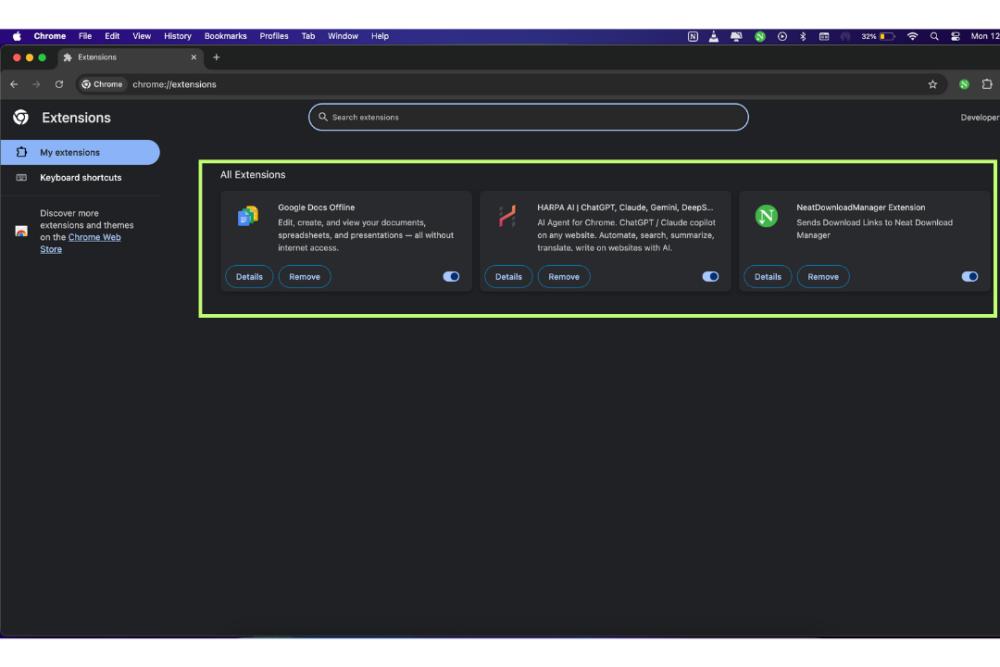Open the Tab menu
1000x667 pixels.
coord(308,36)
